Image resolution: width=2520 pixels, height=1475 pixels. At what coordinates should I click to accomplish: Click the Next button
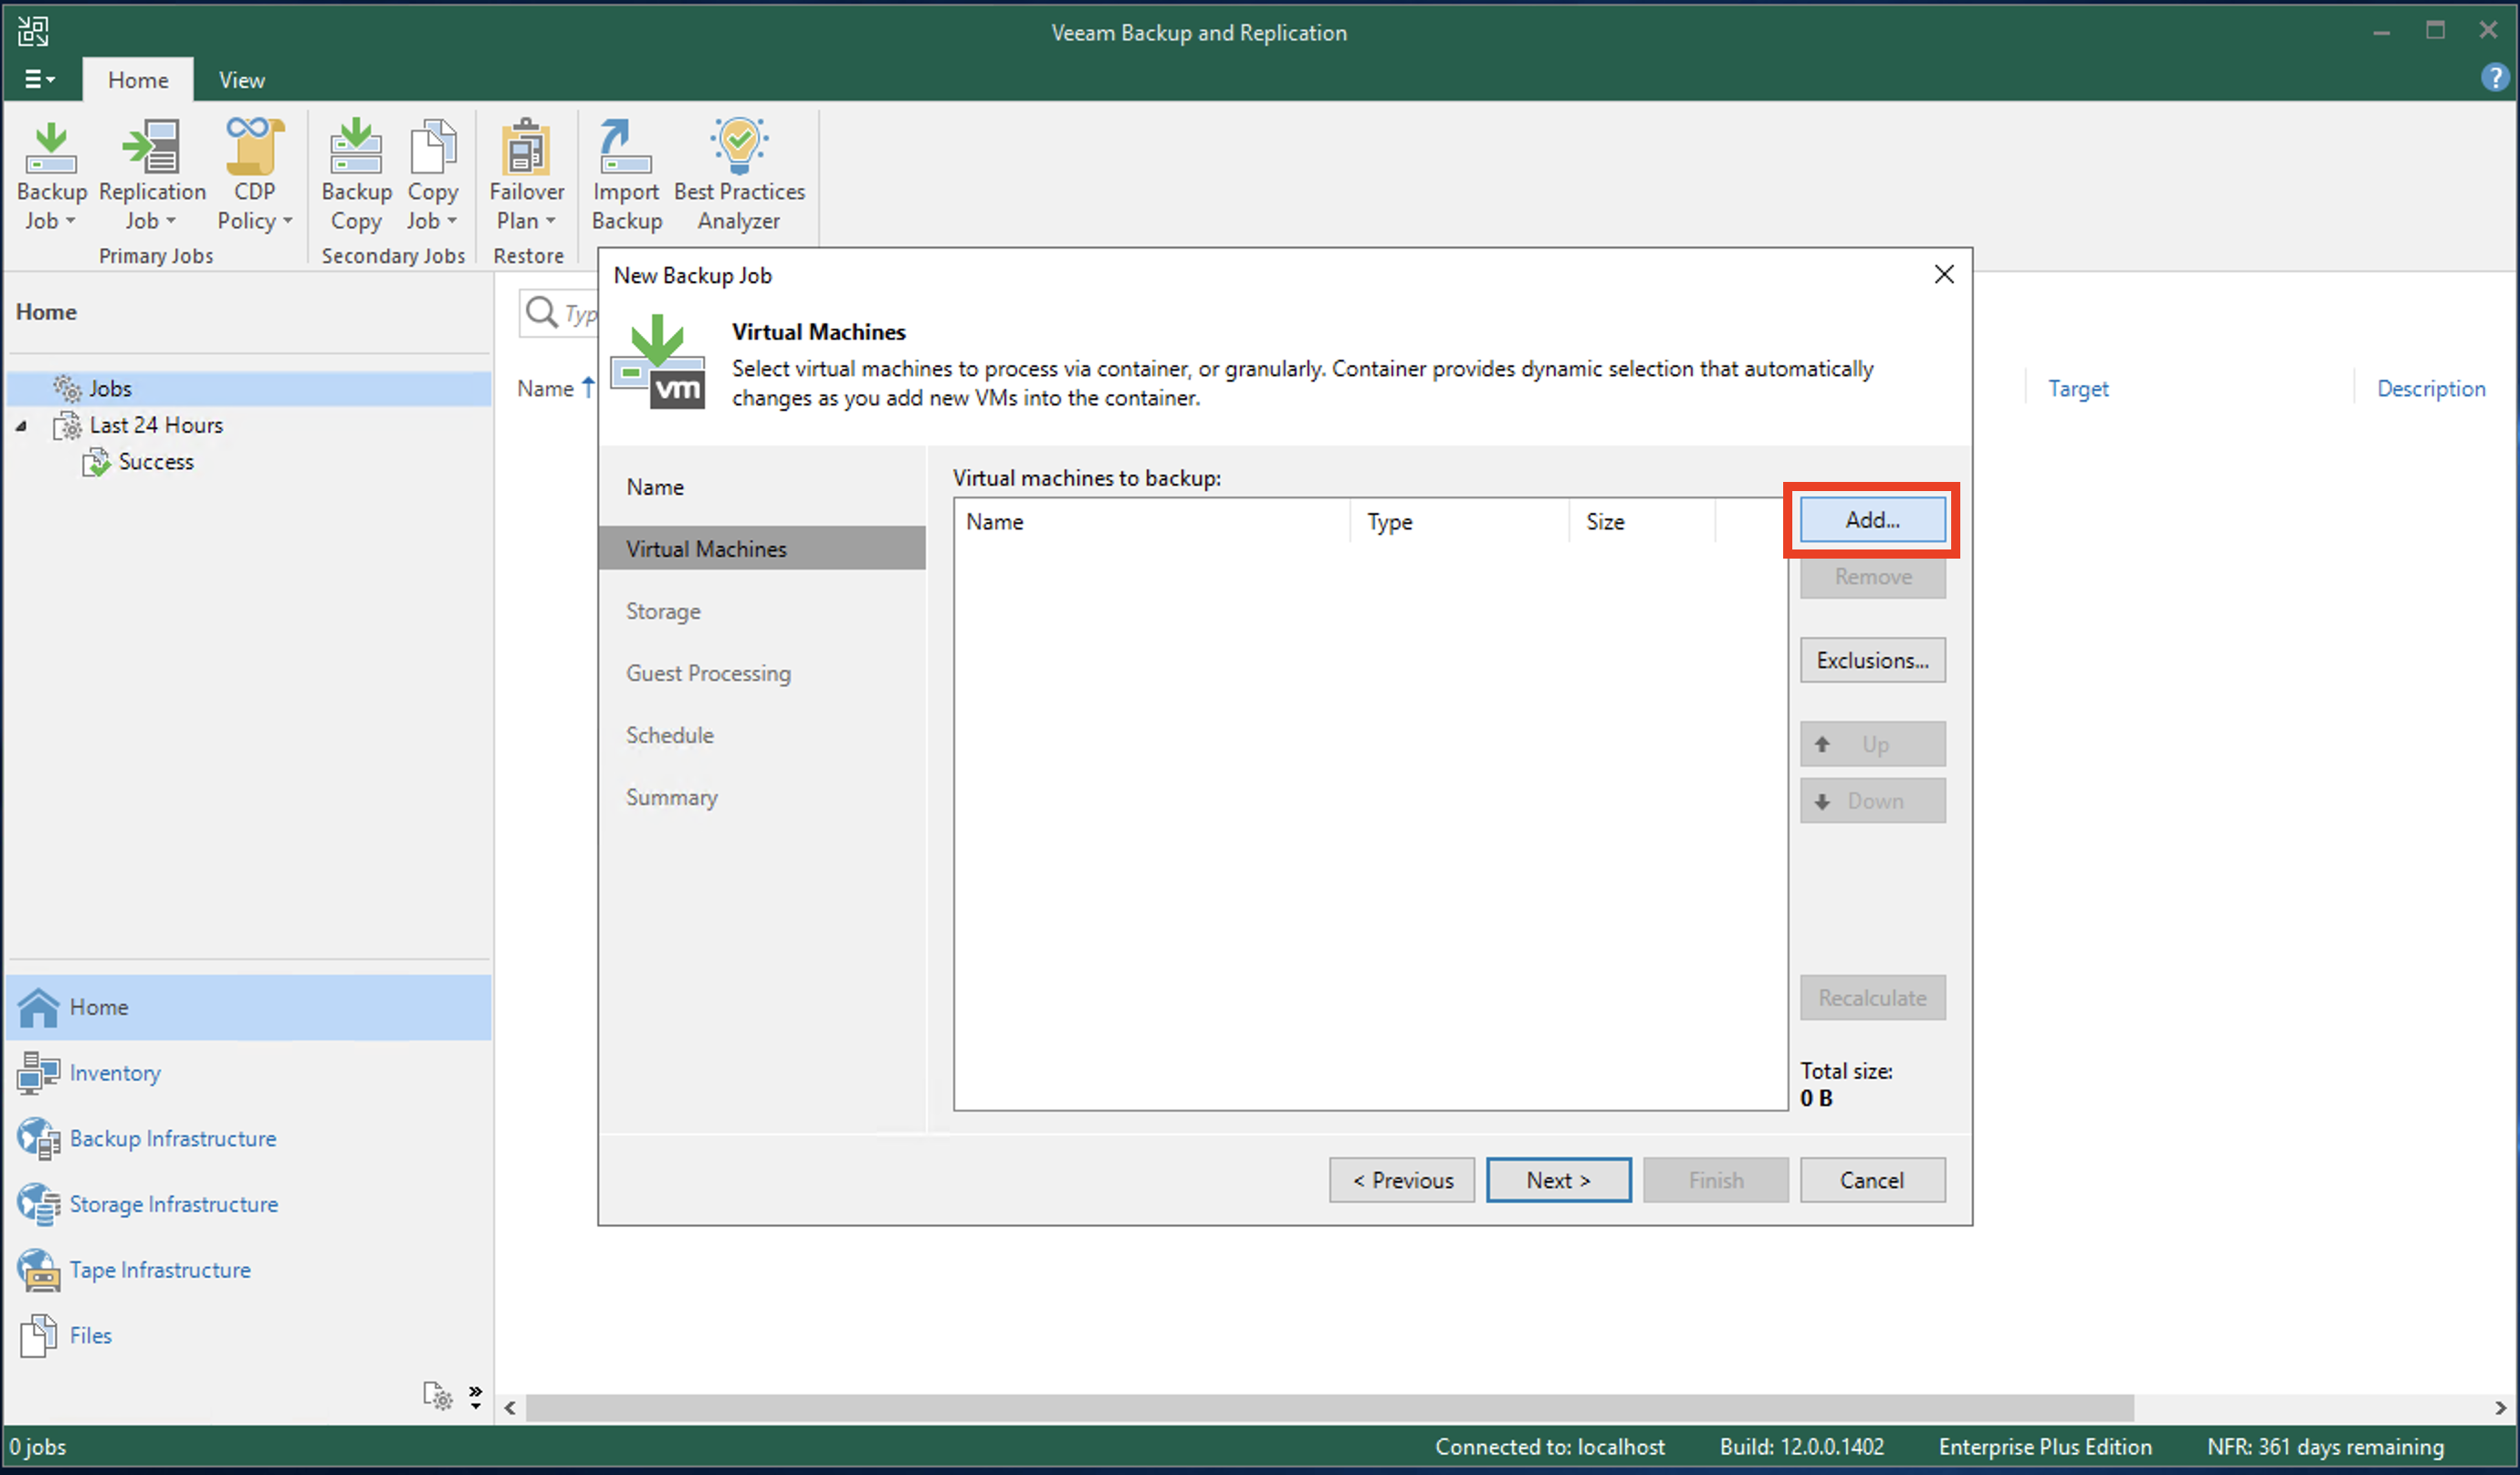(1558, 1180)
